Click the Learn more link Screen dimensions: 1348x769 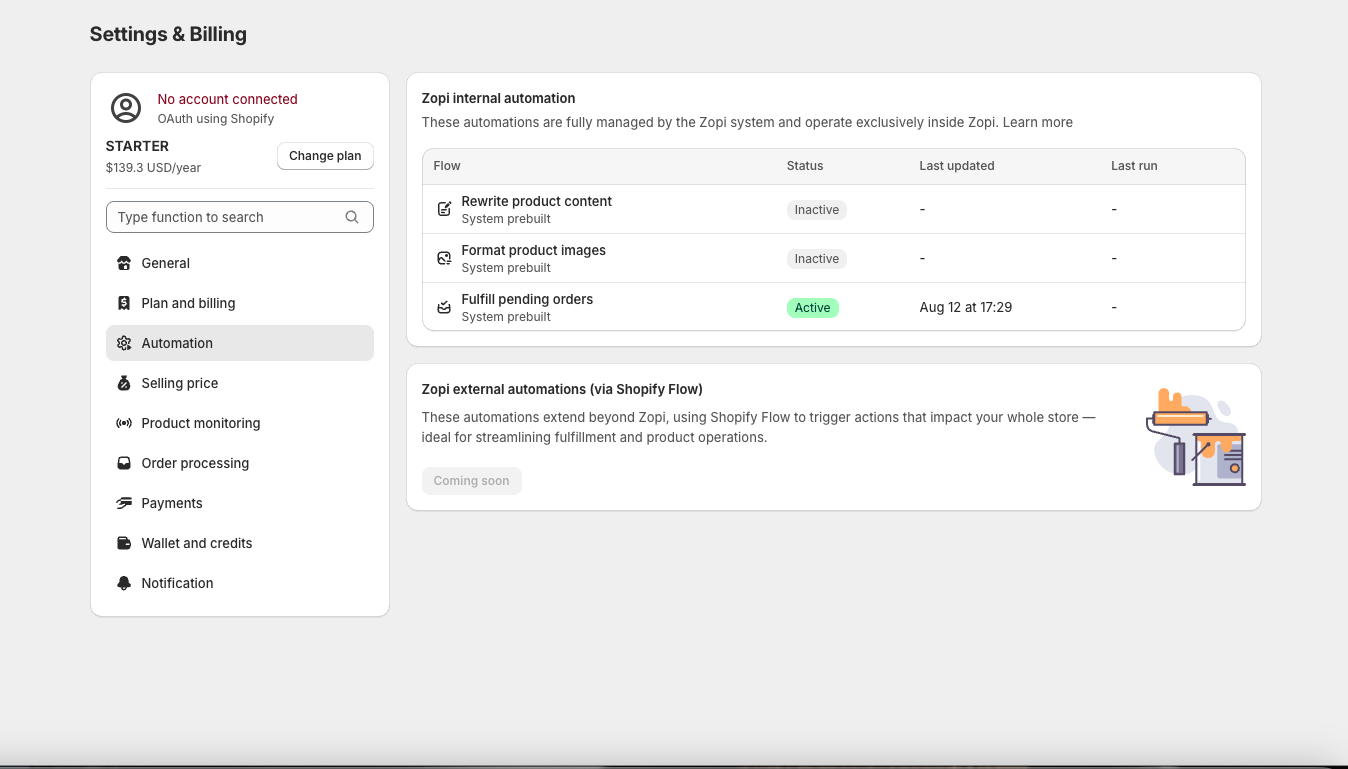point(1038,122)
